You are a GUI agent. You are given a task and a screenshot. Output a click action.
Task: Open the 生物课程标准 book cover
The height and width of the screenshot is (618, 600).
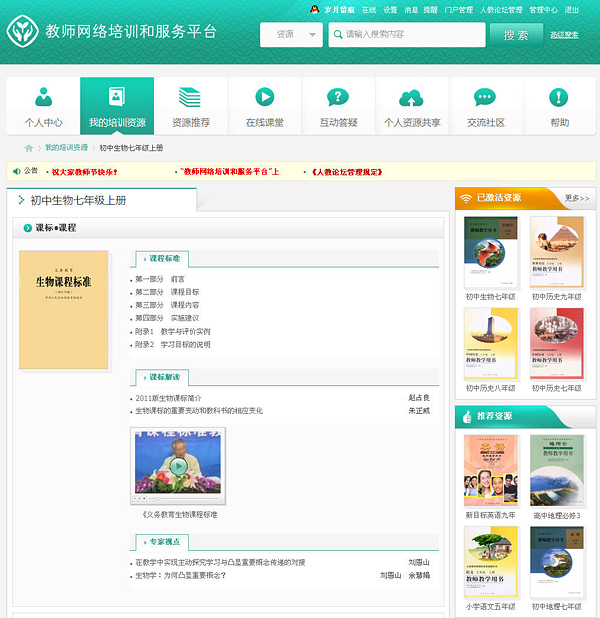(x=64, y=310)
